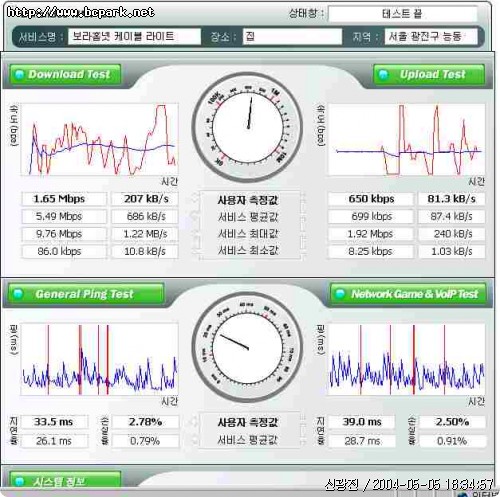This screenshot has height=497, width=500.
Task: Click the Upload Test button
Action: 429,74
